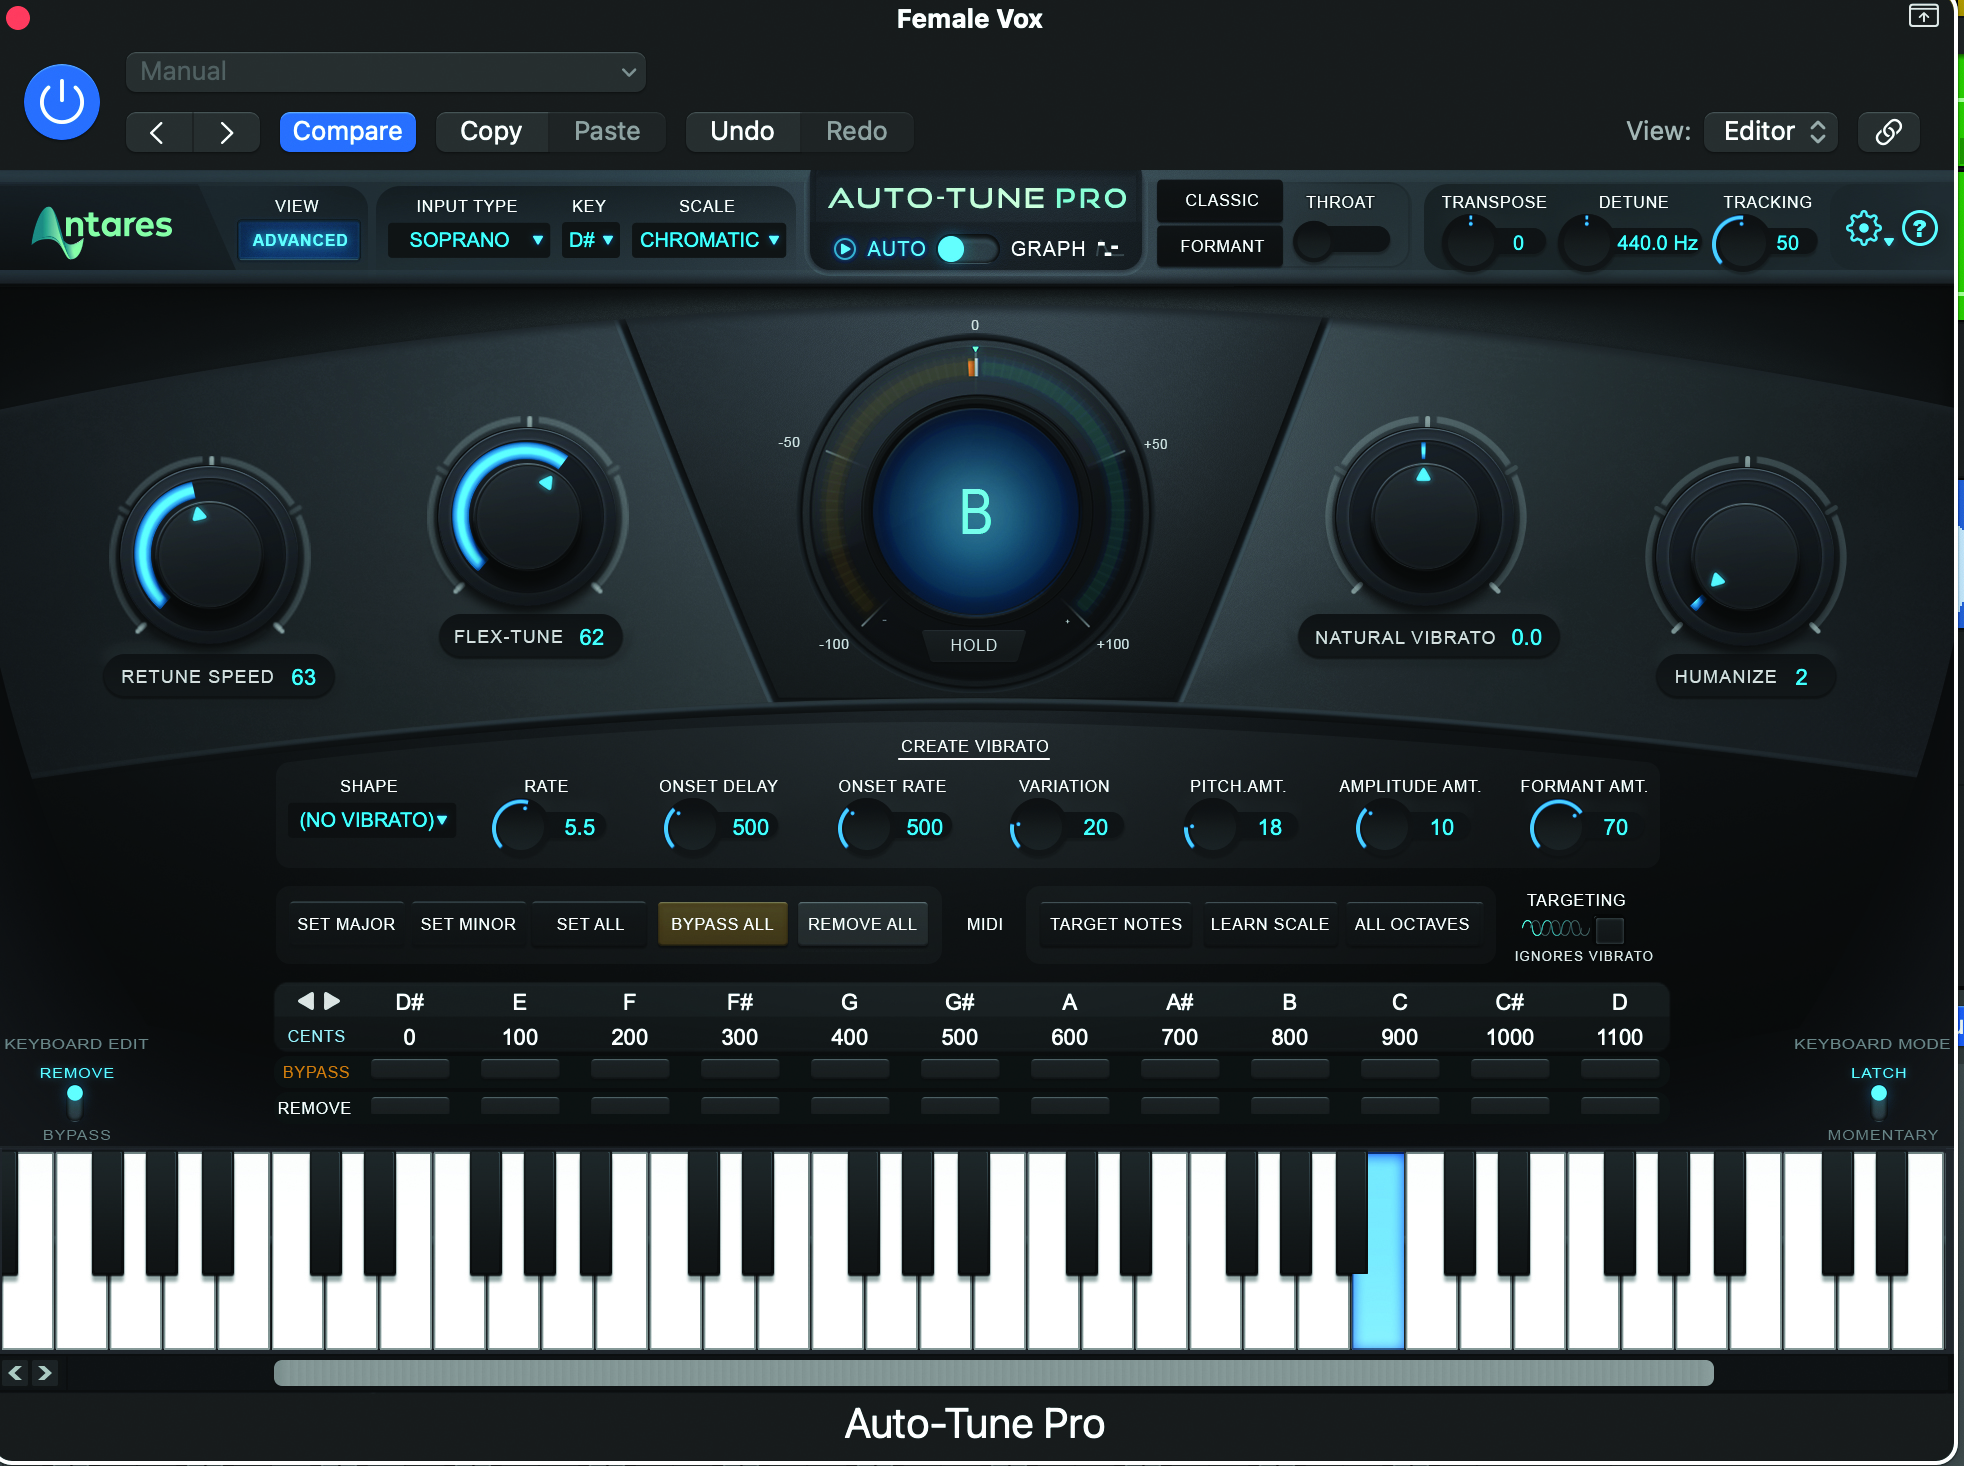Open the Input Type Soprano dropdown
1964x1466 pixels.
468,240
